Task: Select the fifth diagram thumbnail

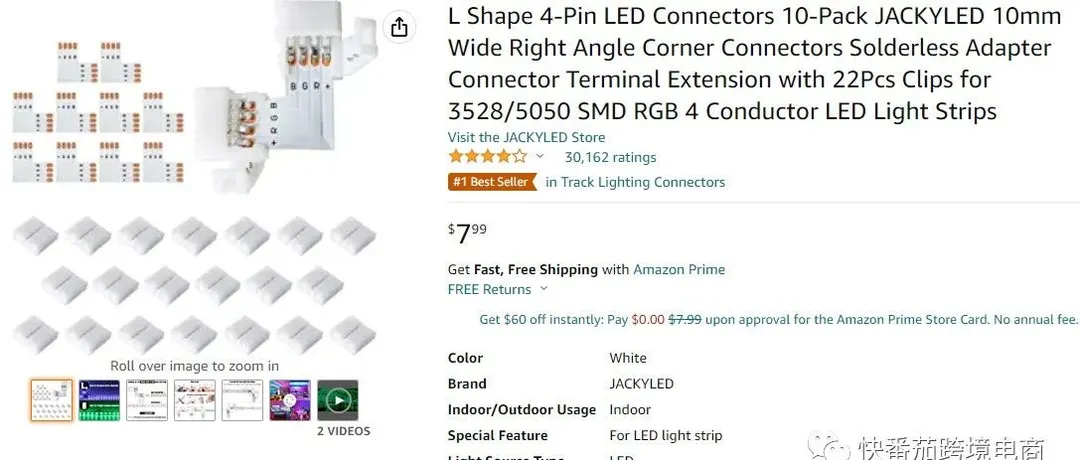Action: pos(242,400)
